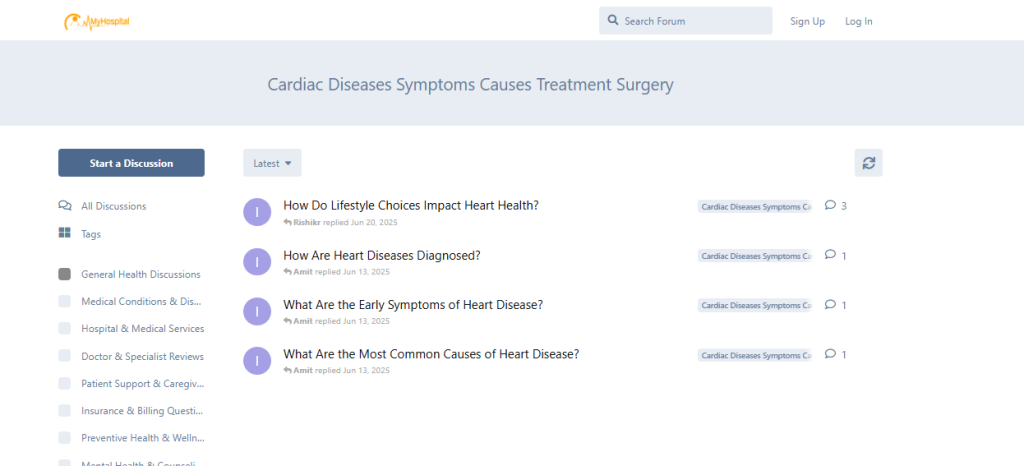This screenshot has width=1024, height=466.
Task: Click reply count icon on Early Symptoms discussion
Action: 830,305
